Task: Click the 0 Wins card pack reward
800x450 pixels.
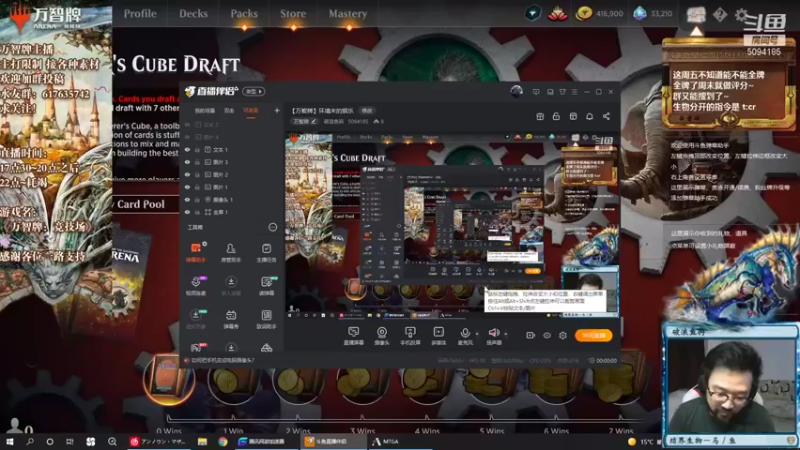Action: pos(169,380)
